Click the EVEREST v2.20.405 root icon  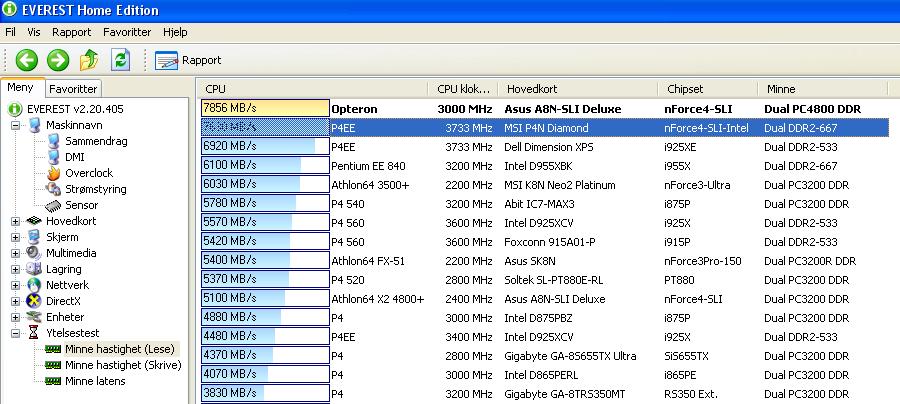15,109
